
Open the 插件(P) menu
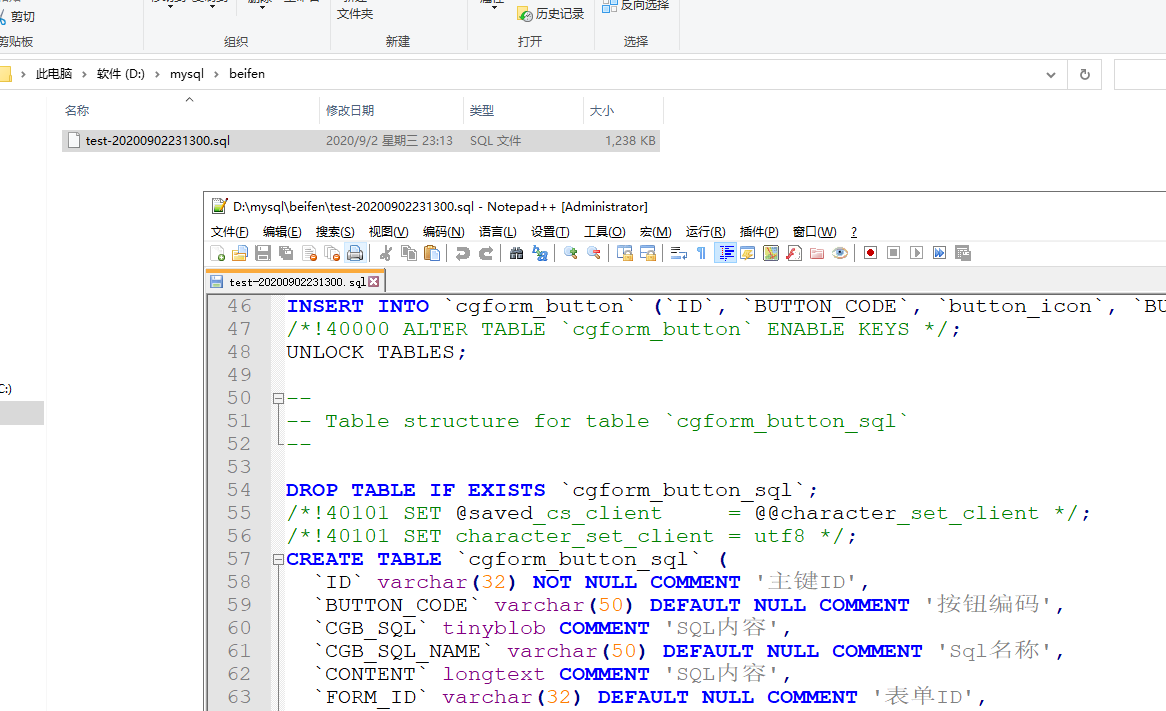[758, 232]
